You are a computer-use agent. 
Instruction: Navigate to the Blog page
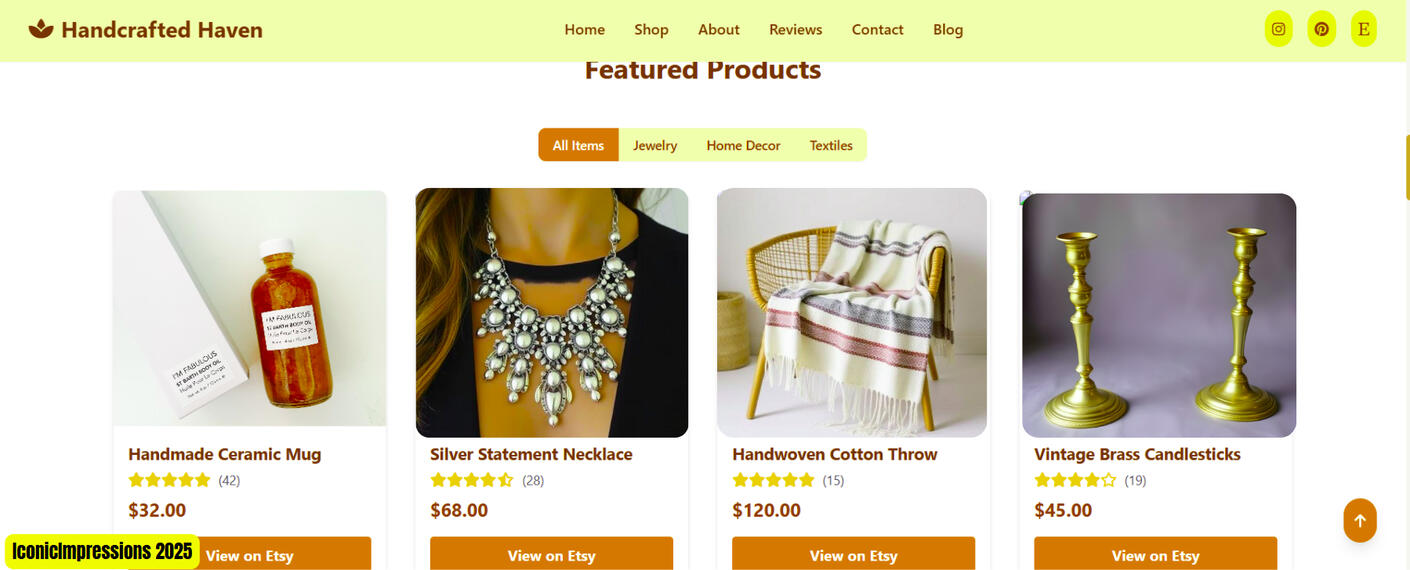point(948,30)
